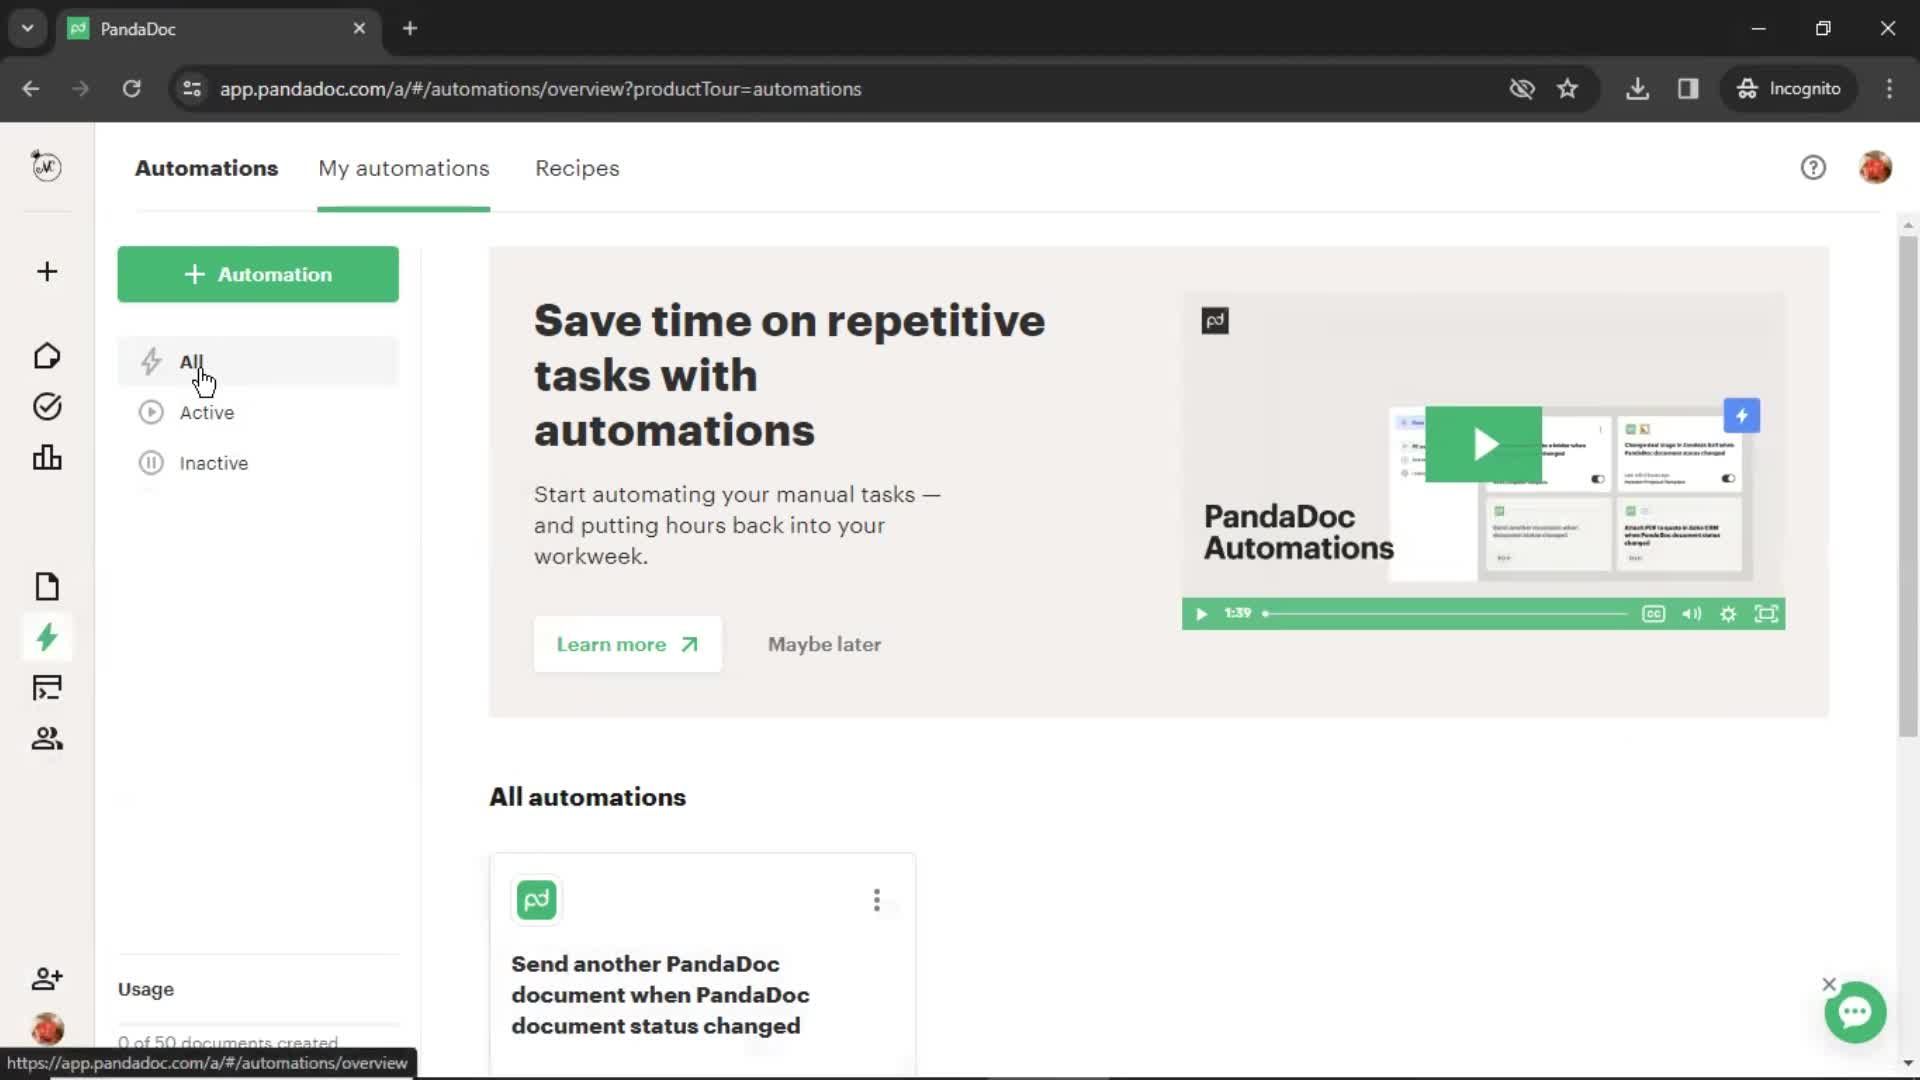Toggle the Active automations filter
The image size is (1920, 1080).
click(x=207, y=411)
